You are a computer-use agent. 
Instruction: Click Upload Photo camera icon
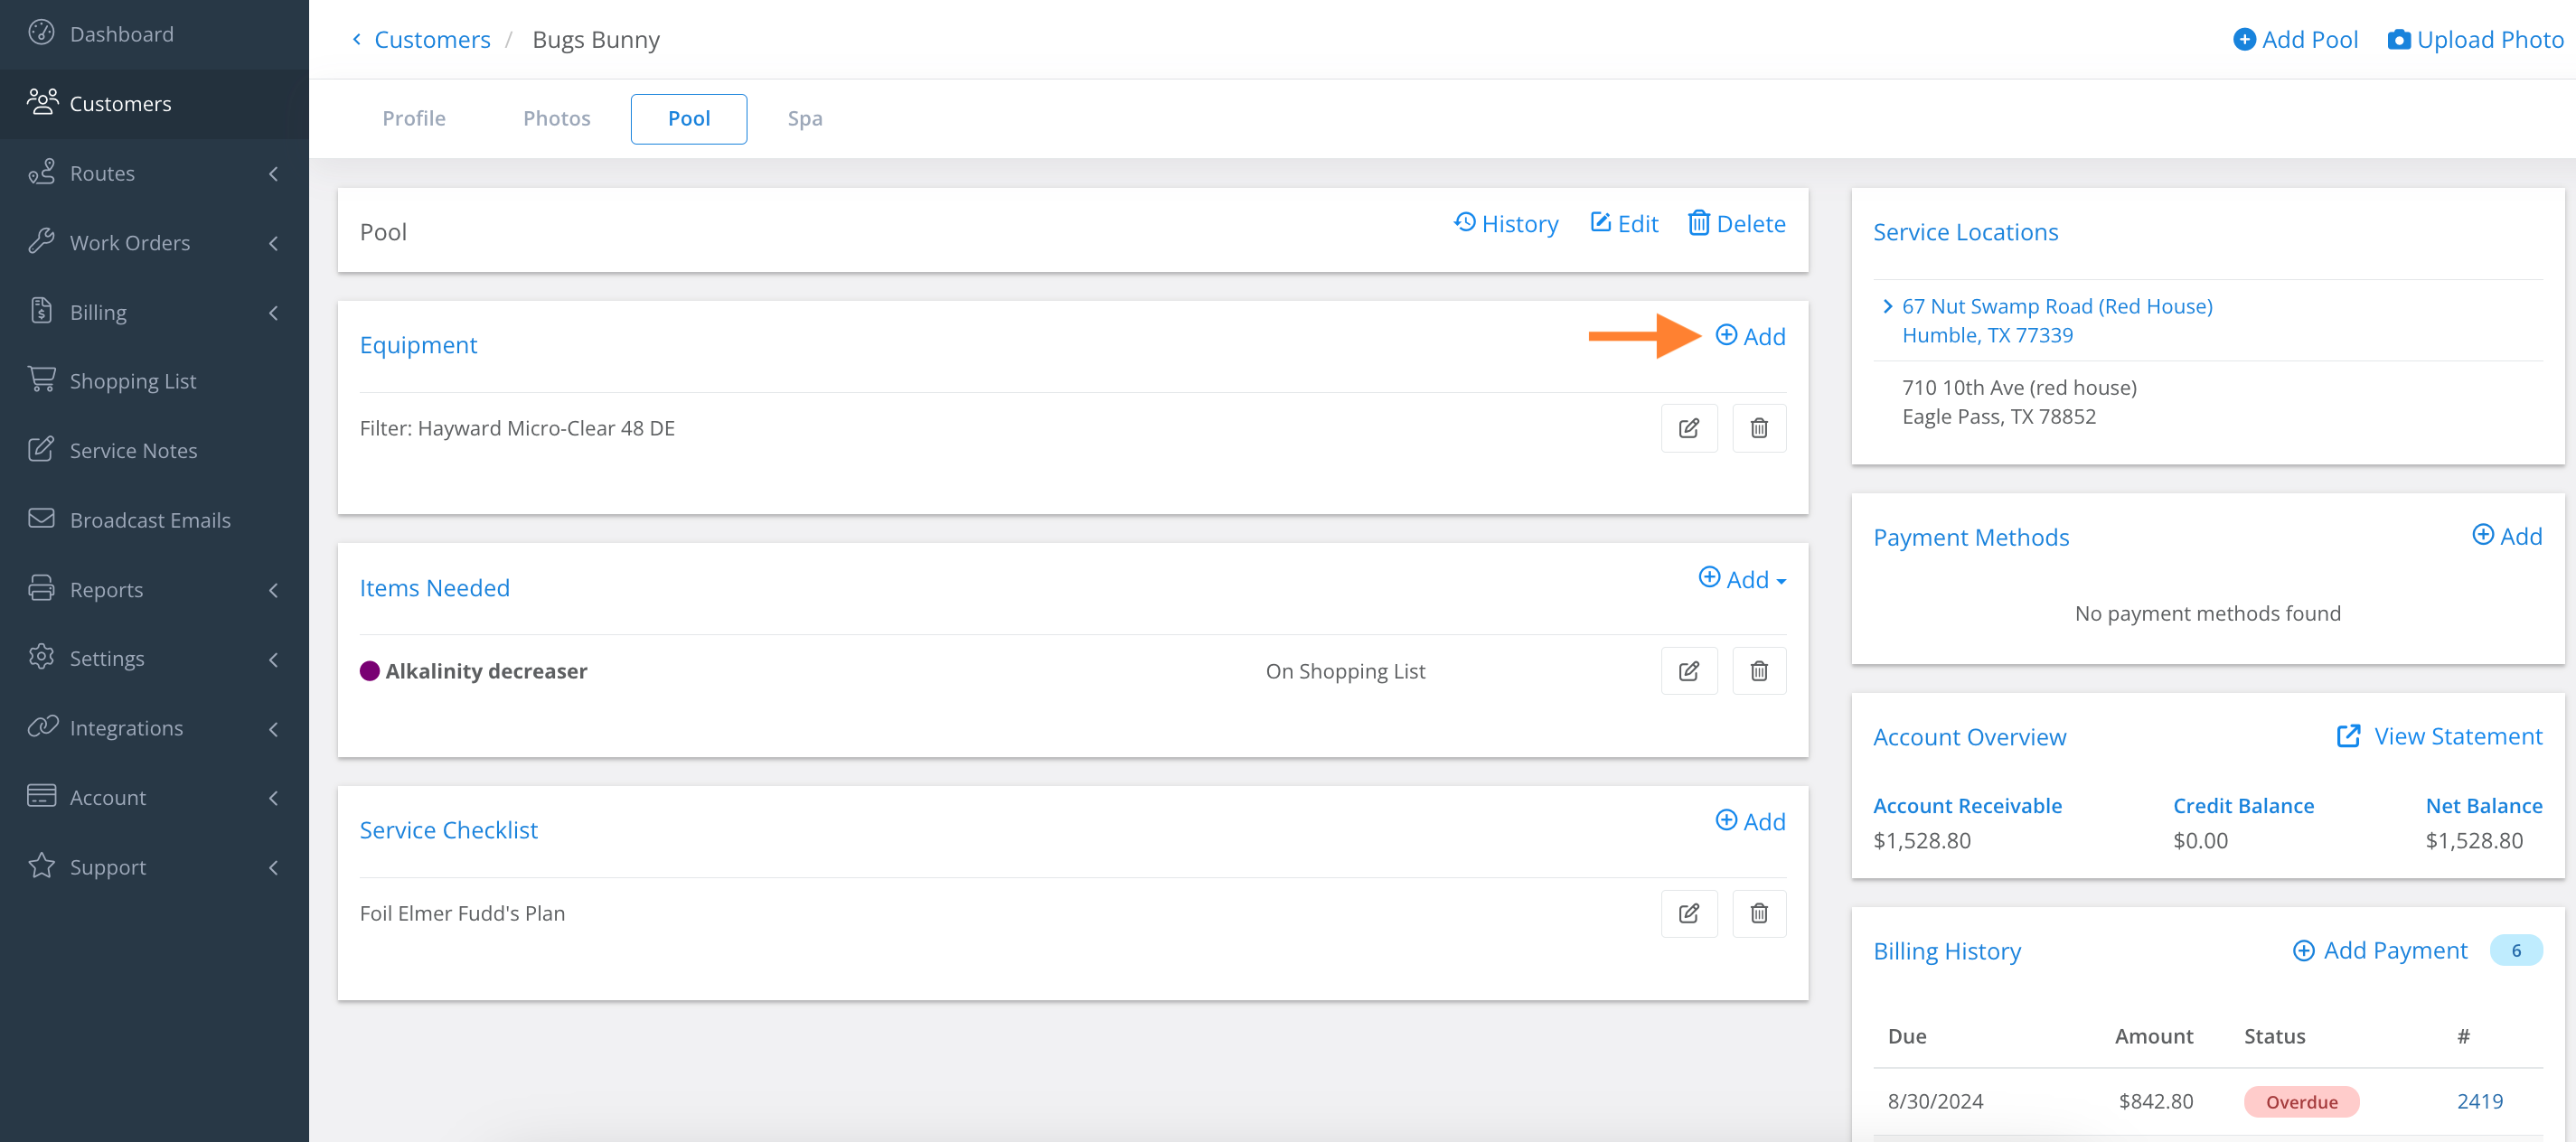(2398, 40)
